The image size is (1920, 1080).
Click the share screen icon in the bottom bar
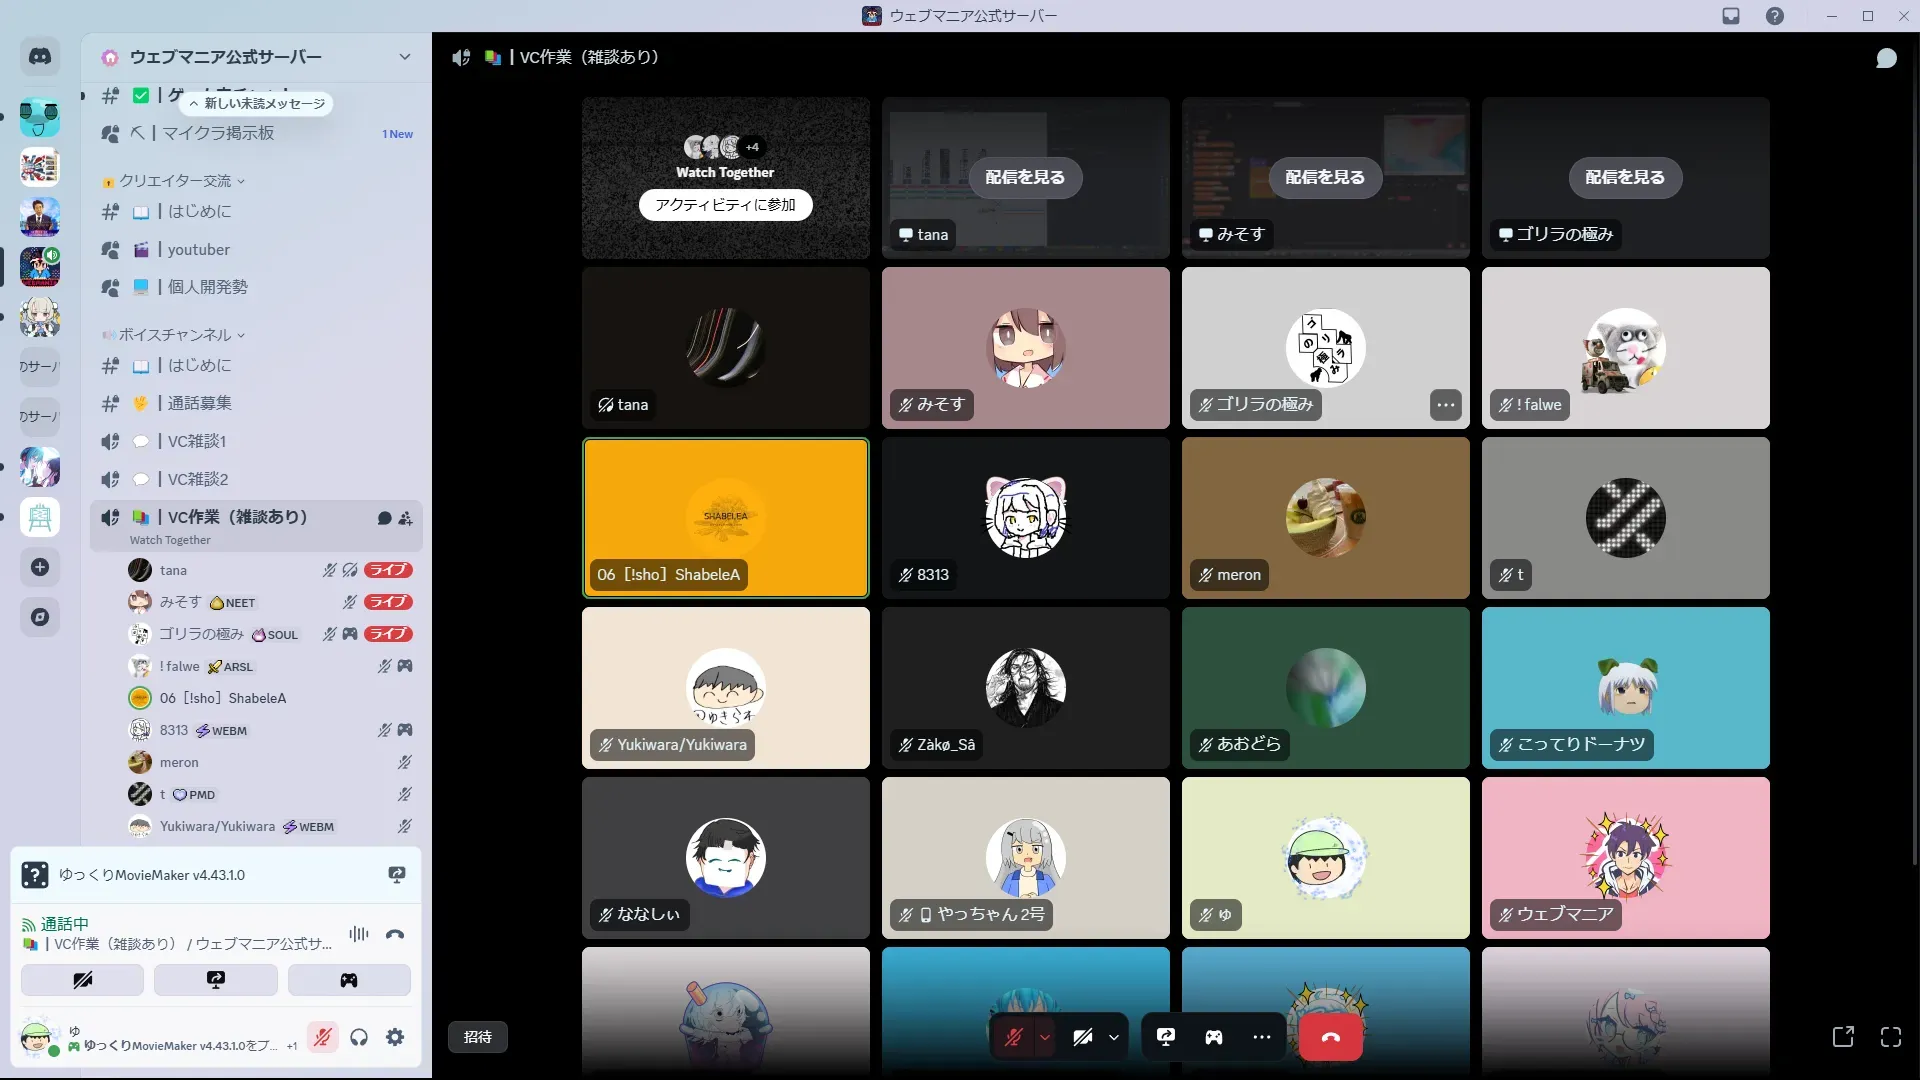coord(1166,1037)
